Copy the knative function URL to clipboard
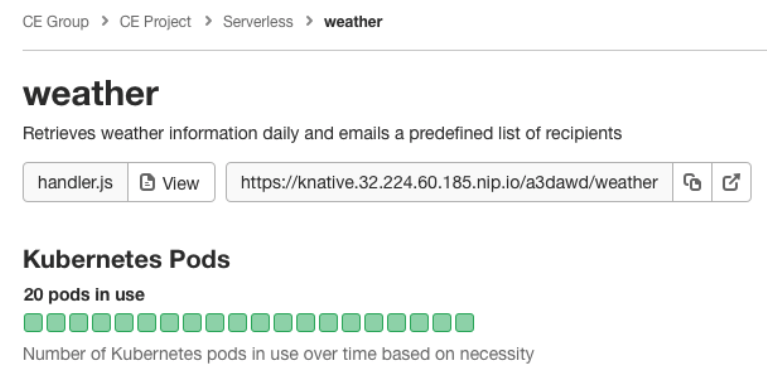 pyautogui.click(x=692, y=182)
